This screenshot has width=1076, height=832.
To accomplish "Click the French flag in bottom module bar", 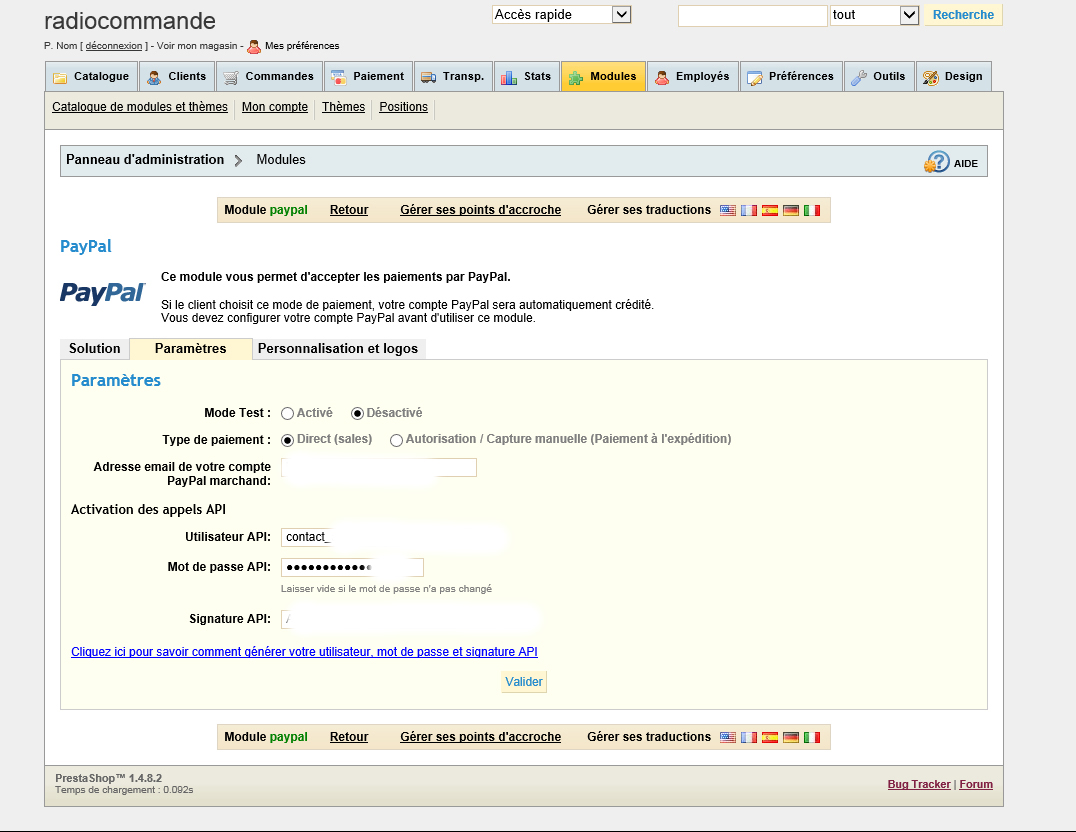I will coord(749,737).
